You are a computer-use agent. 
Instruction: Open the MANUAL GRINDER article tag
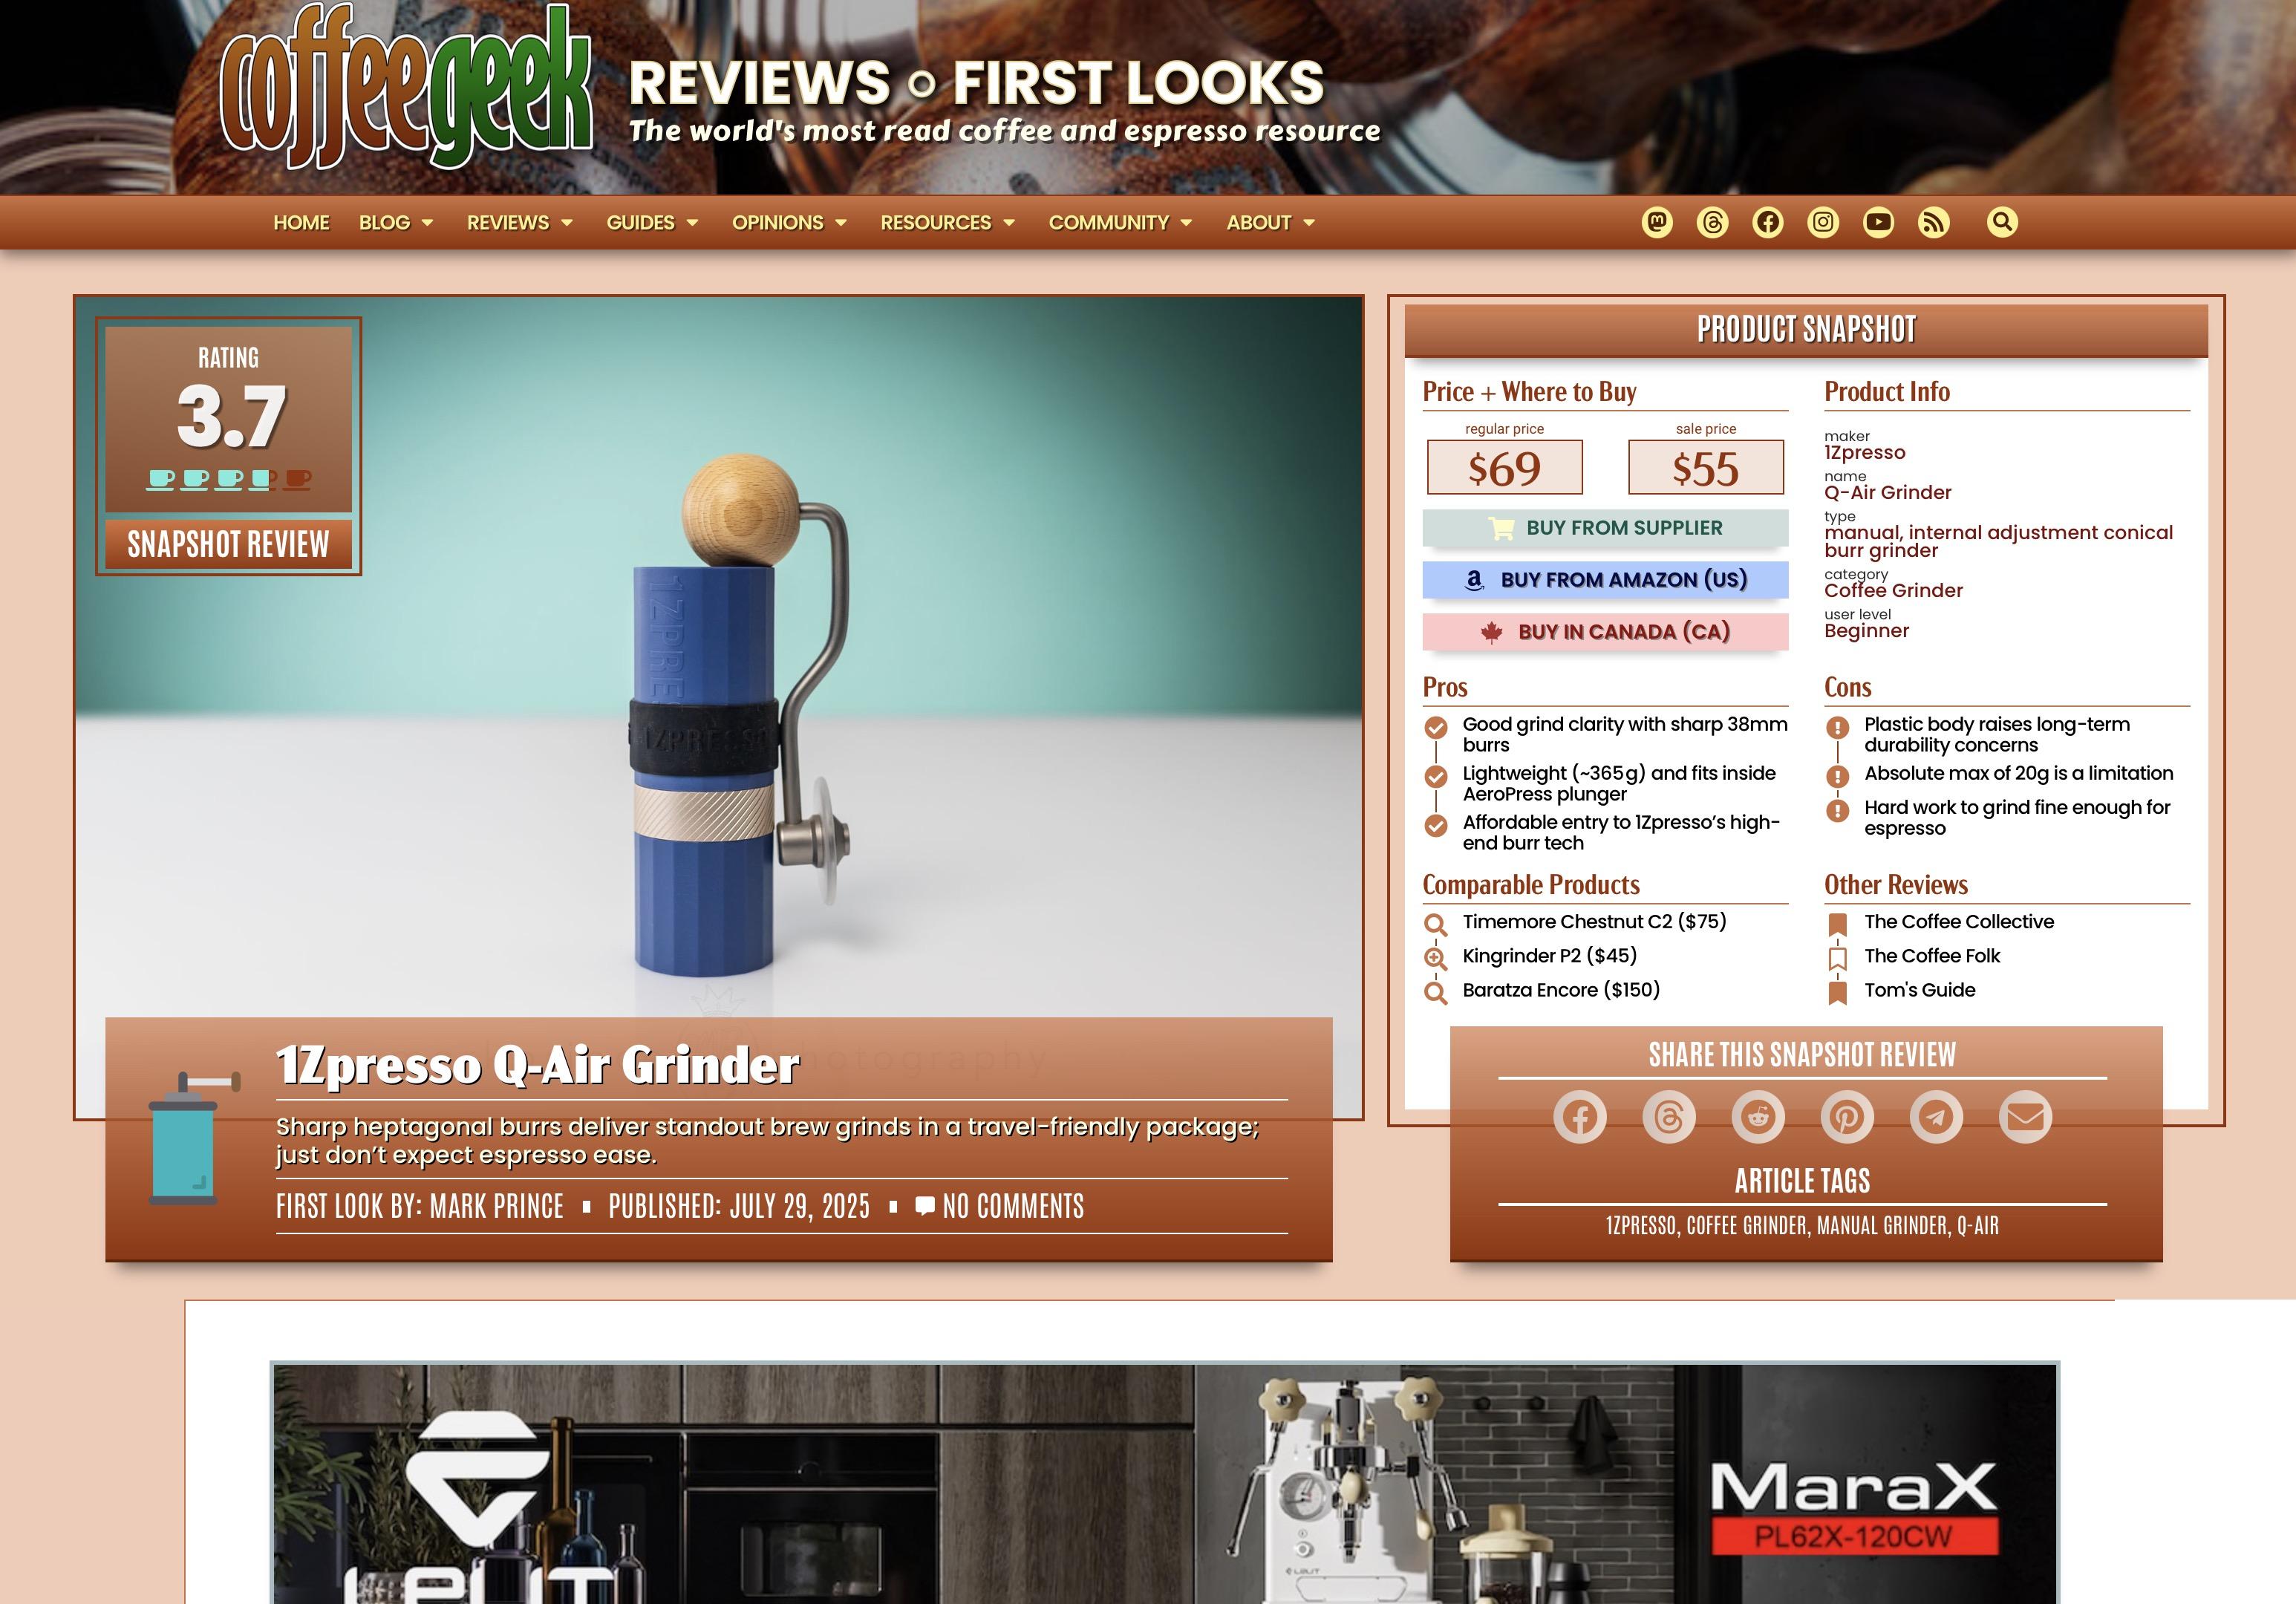coord(1882,1226)
